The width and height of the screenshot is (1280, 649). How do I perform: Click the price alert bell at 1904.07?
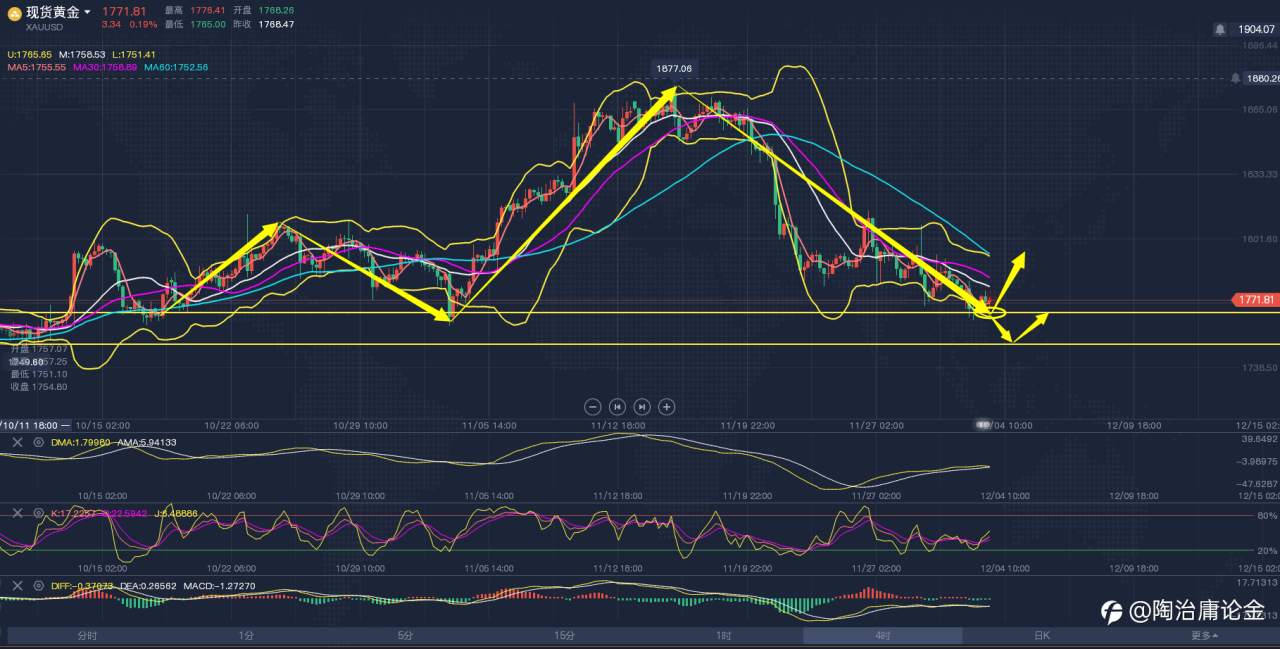point(1220,30)
